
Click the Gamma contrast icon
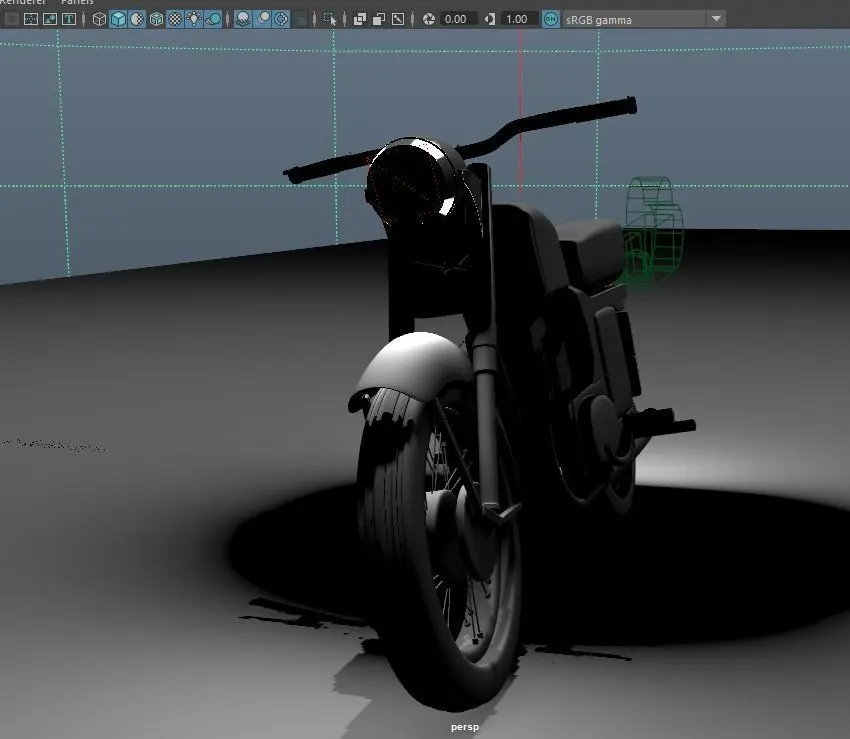(x=490, y=20)
